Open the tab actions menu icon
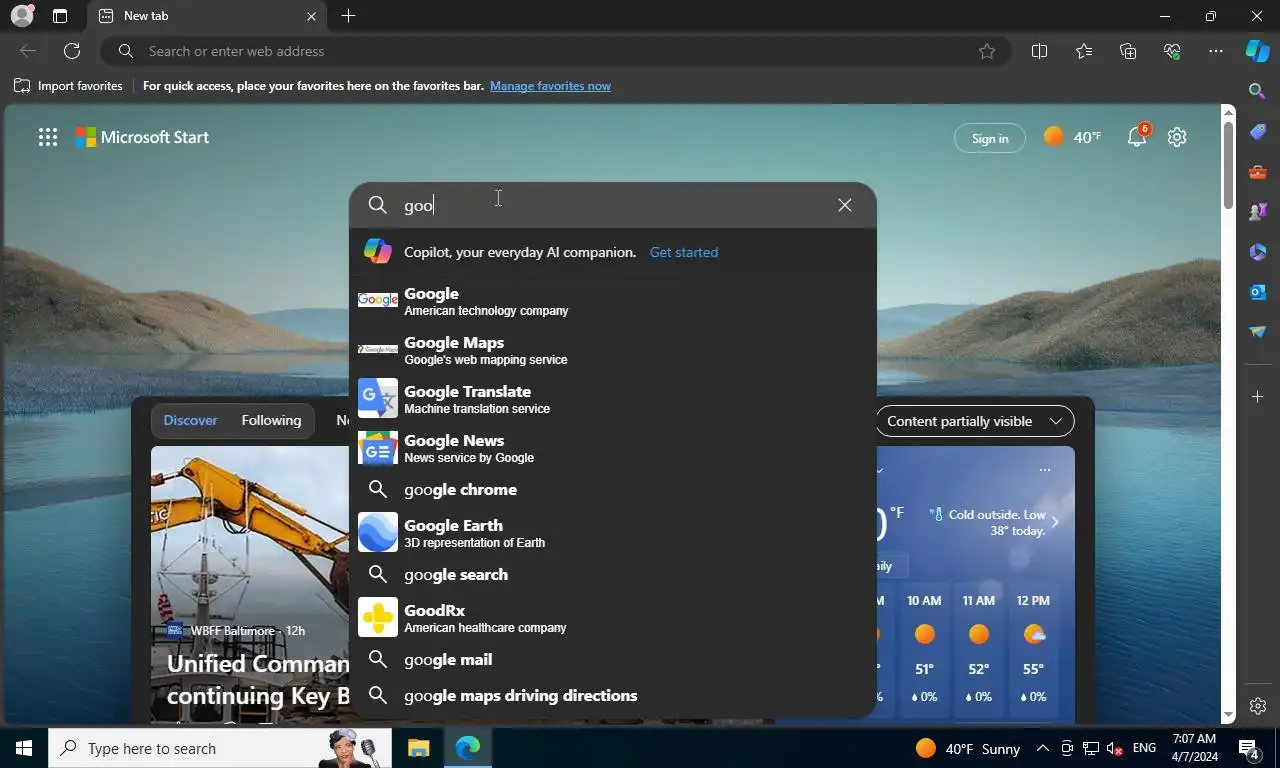Screen dimensions: 1280x768 (x=60, y=16)
